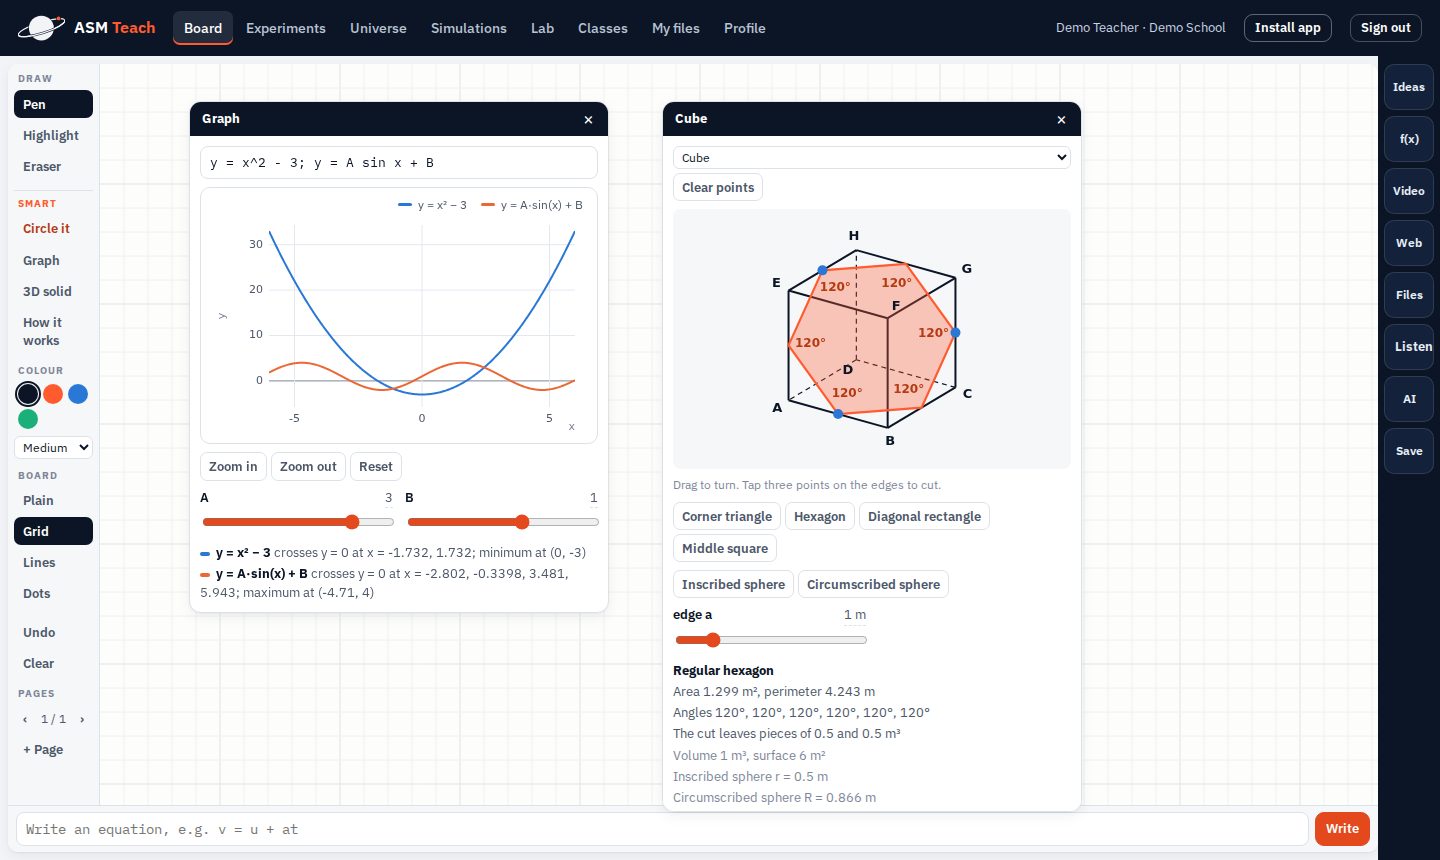Open the Experiments tab
1440x860 pixels.
(286, 28)
